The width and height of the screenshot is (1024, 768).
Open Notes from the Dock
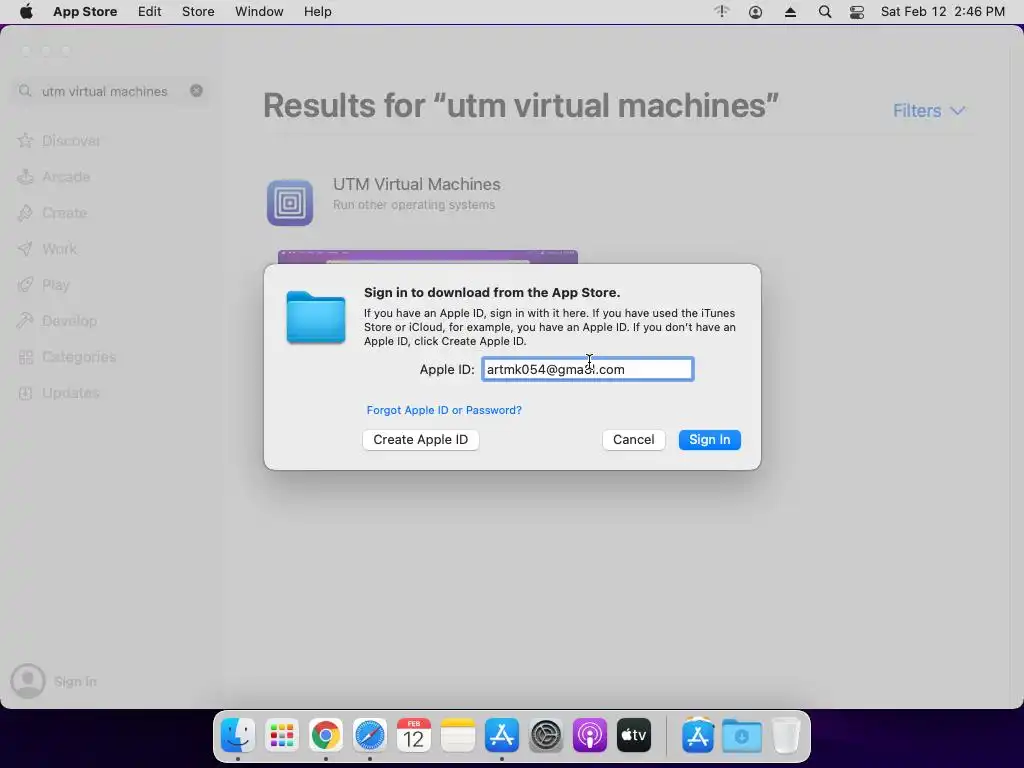tap(458, 735)
